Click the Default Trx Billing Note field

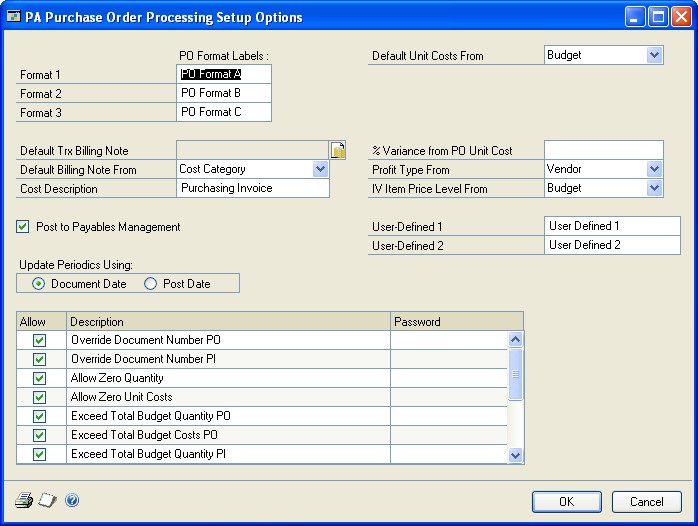253,150
